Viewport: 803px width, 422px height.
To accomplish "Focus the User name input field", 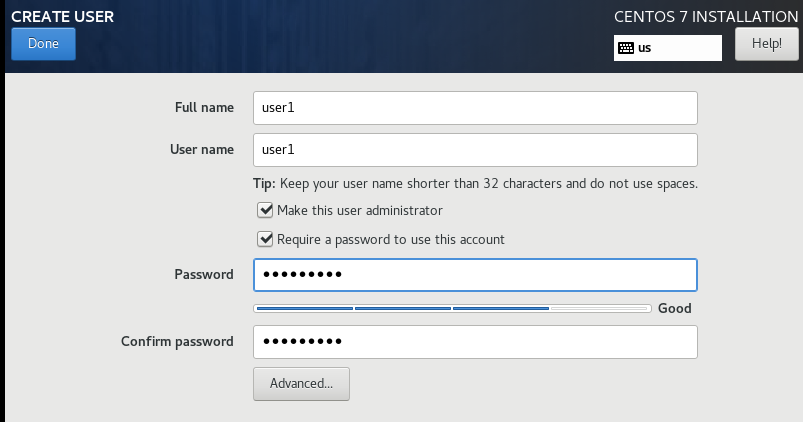I will [475, 150].
